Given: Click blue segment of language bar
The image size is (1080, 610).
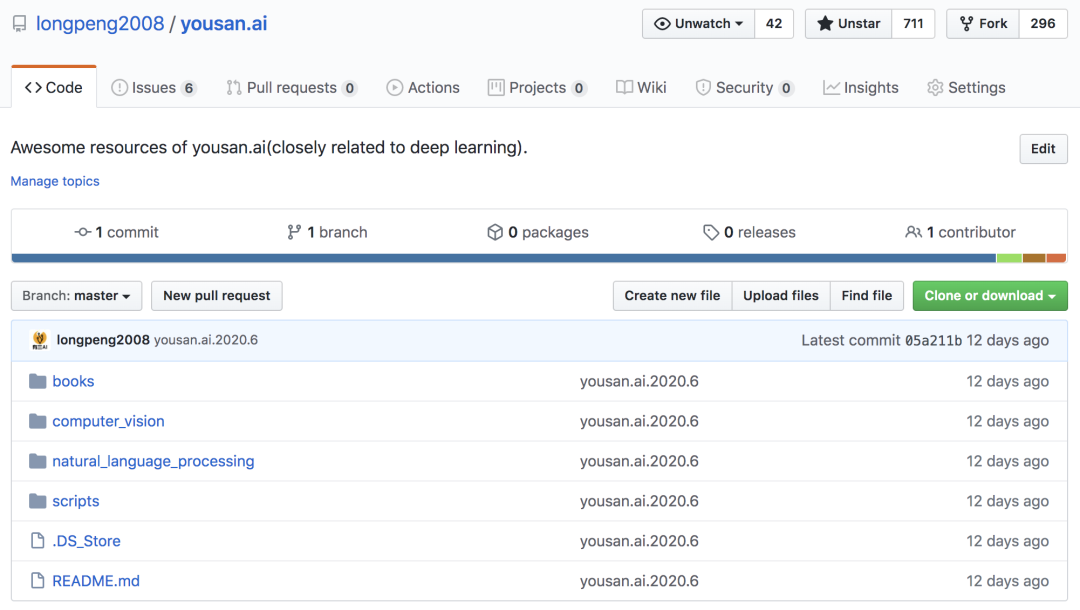Looking at the screenshot, I should [503, 258].
